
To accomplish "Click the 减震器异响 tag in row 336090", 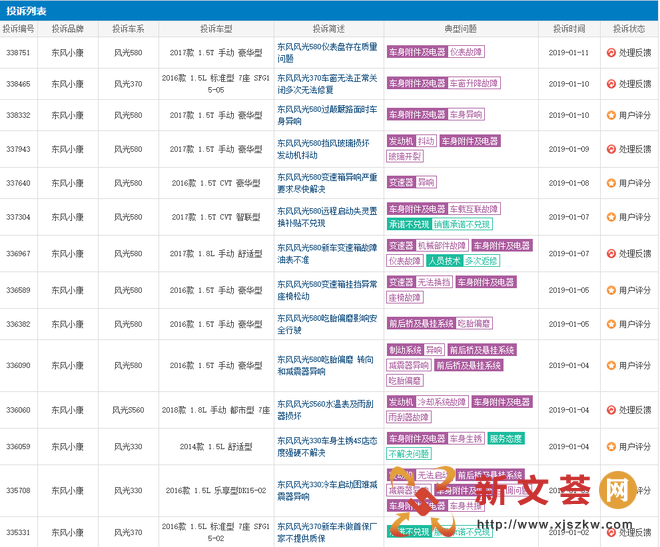I will tap(409, 365).
